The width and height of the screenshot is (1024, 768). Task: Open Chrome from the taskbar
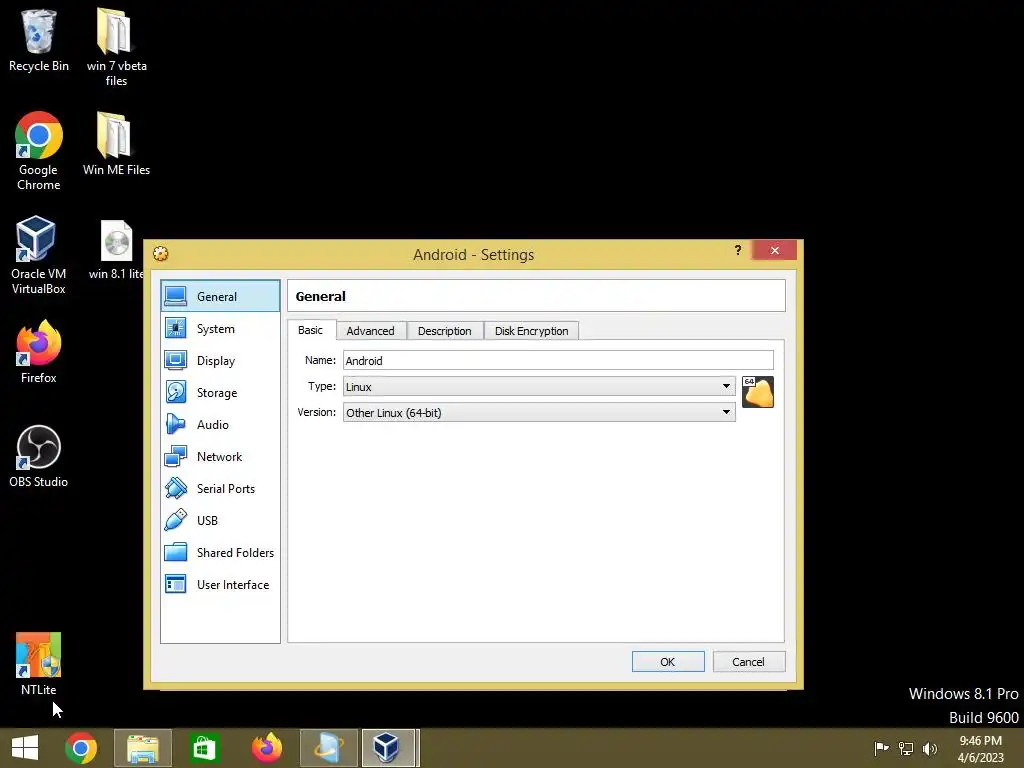point(81,748)
